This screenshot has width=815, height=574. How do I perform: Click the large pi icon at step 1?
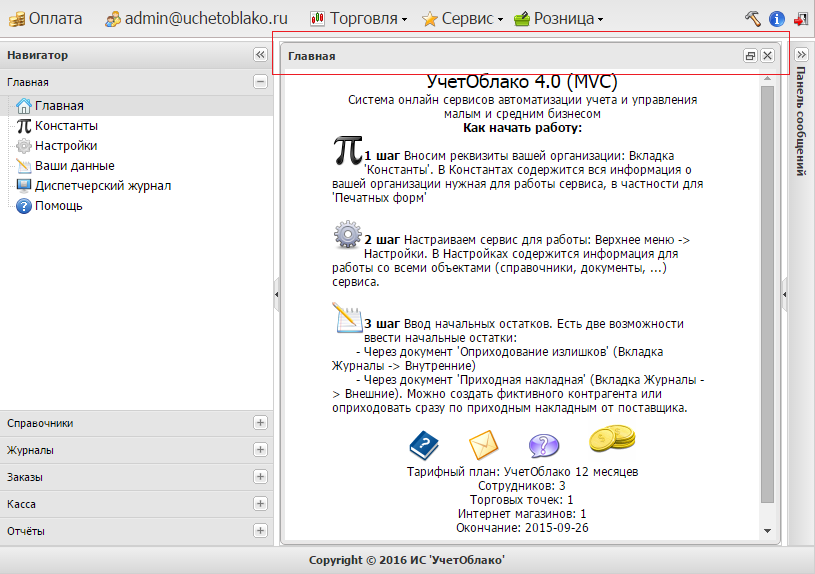coord(348,151)
